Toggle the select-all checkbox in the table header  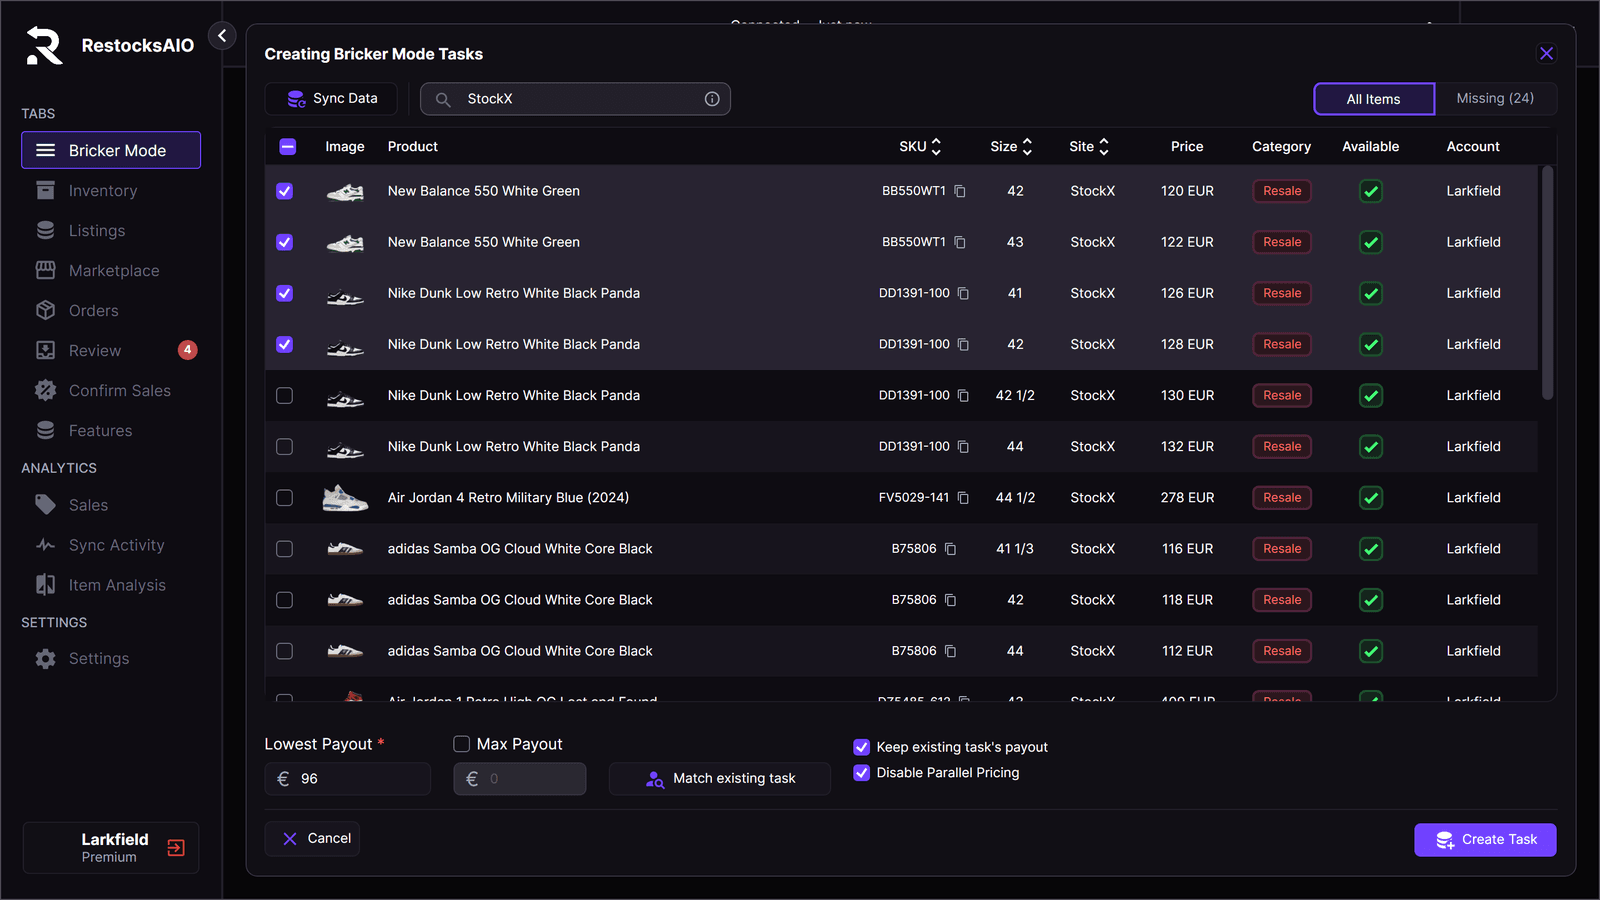(287, 147)
